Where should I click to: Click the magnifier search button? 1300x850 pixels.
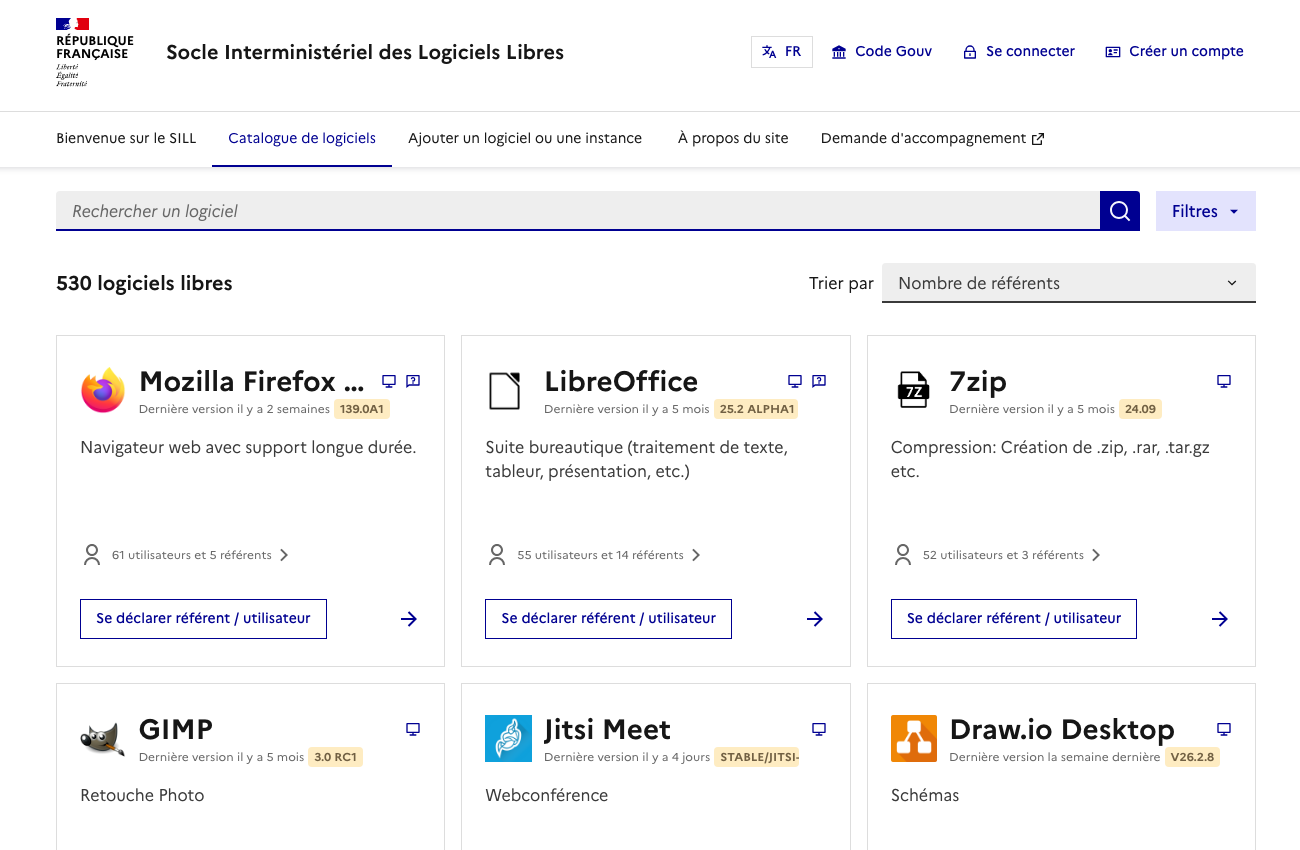1120,211
